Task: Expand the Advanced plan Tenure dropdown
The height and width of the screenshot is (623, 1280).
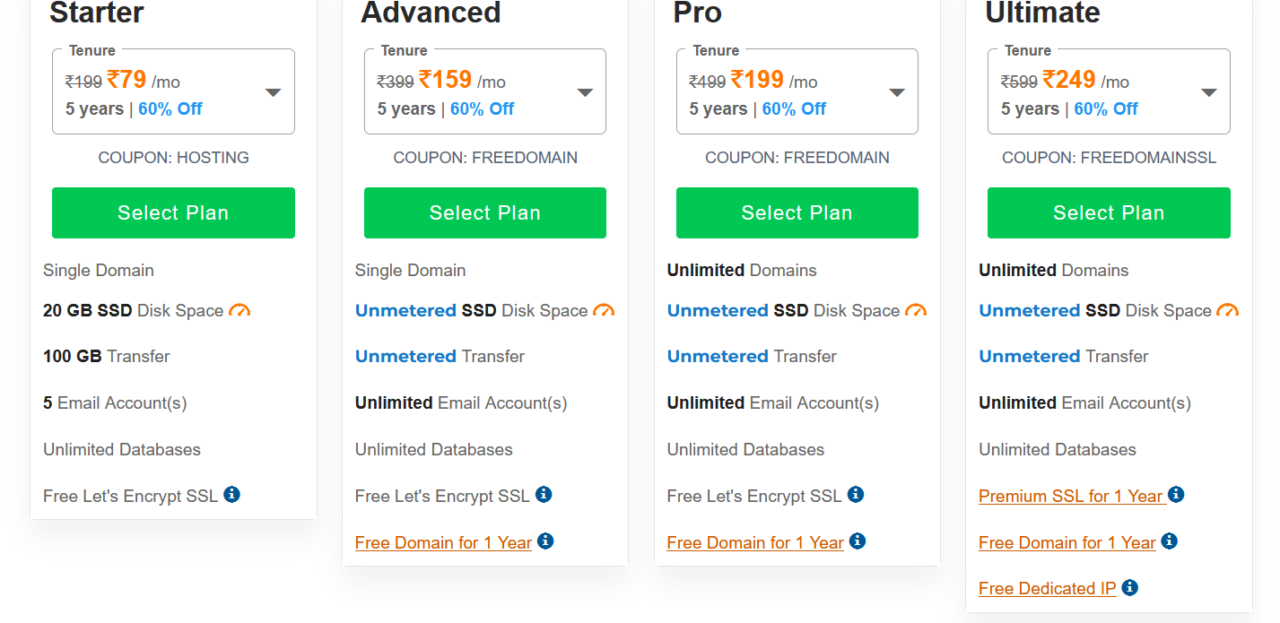Action: click(x=485, y=93)
